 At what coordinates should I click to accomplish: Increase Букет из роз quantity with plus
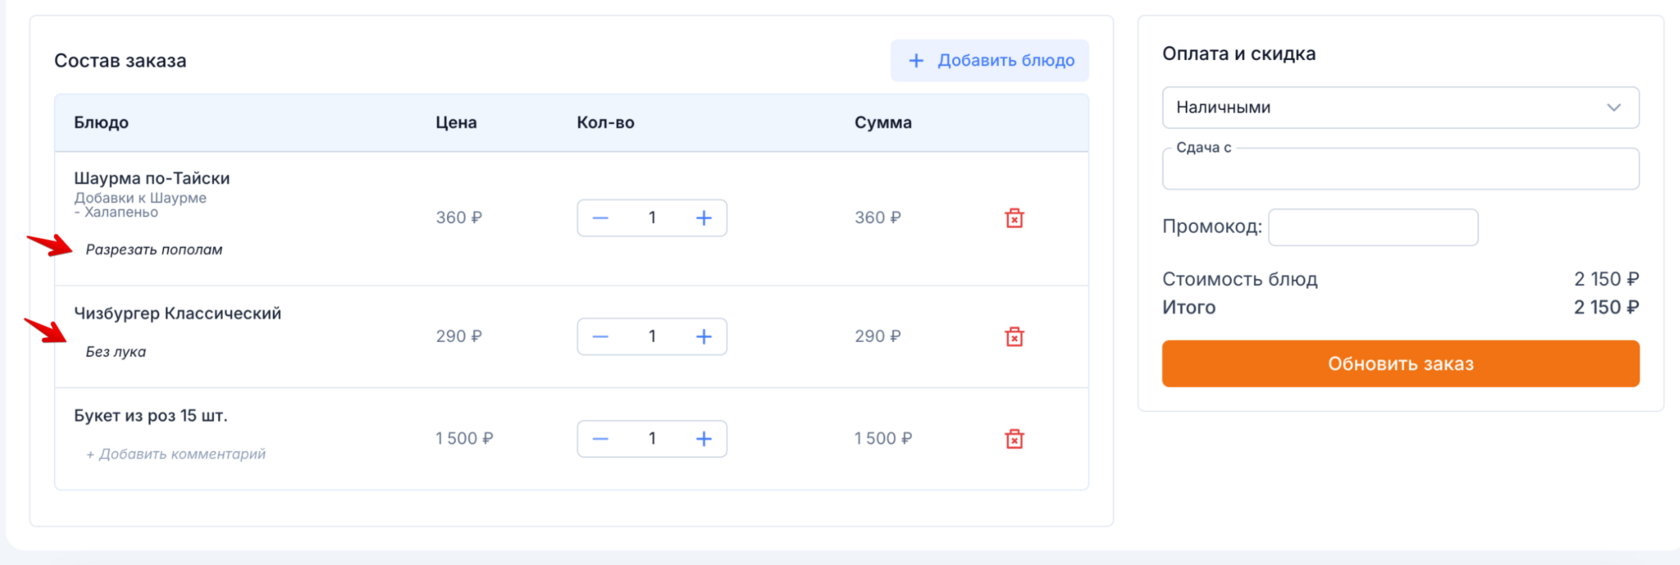tap(704, 439)
